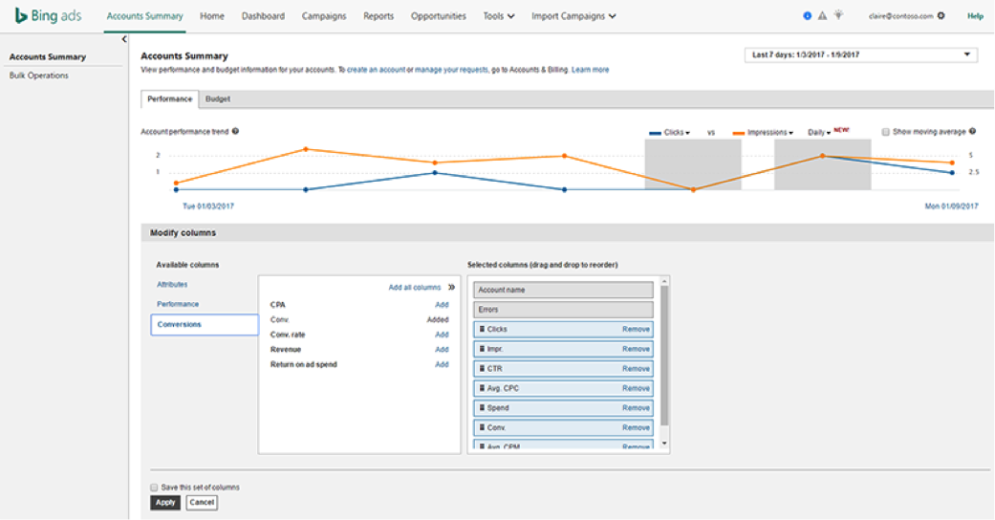
Task: Click selected columns scrollbar thumb
Action: click(664, 356)
